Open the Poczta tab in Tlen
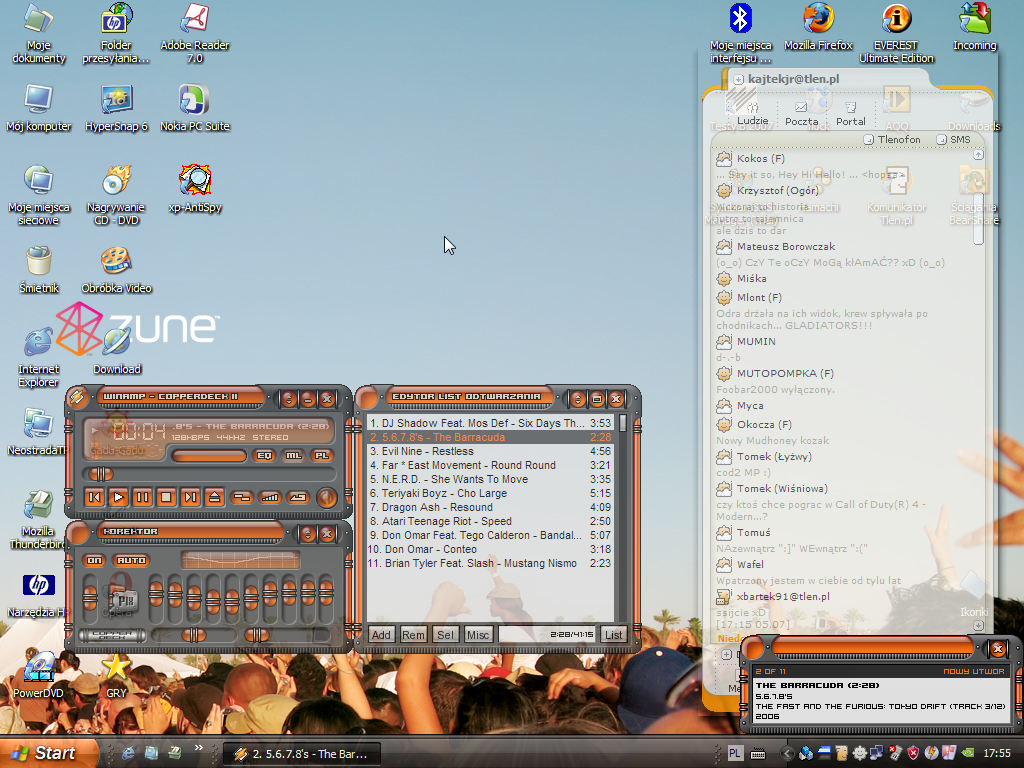Screen dimensions: 1024x768 point(801,114)
